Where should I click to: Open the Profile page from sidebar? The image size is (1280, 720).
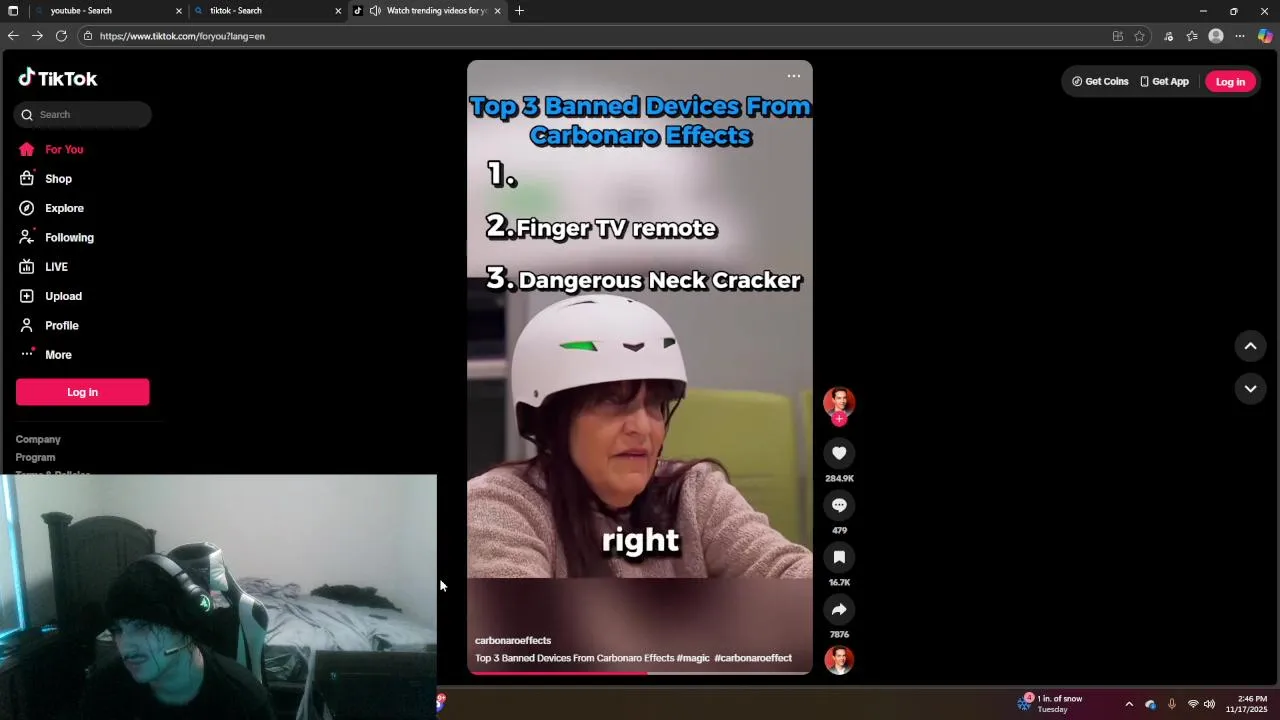(x=61, y=325)
